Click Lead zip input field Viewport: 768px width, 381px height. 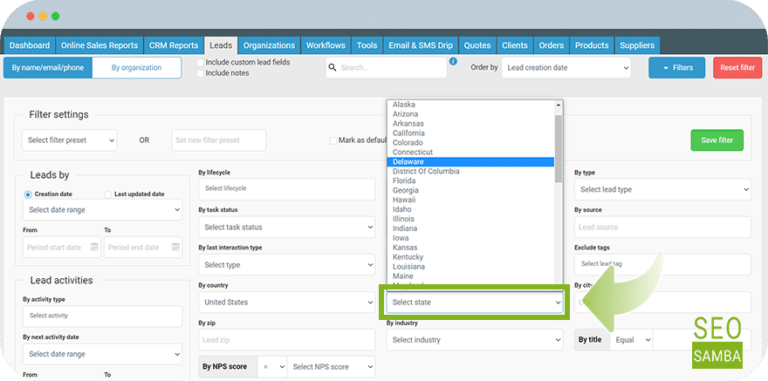pos(287,340)
